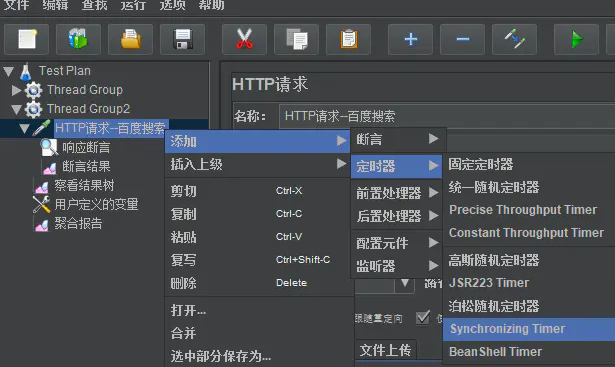Screen dimensions: 615x367
Task: Add a BeanShell Timer
Action: [x=529, y=352]
